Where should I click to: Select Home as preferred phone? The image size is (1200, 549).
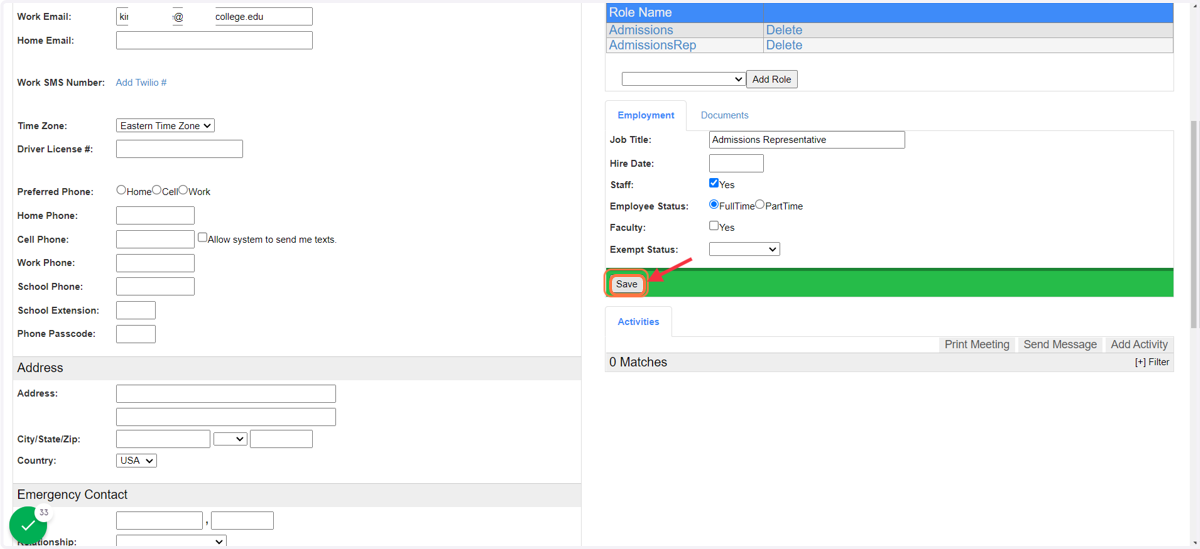click(121, 190)
